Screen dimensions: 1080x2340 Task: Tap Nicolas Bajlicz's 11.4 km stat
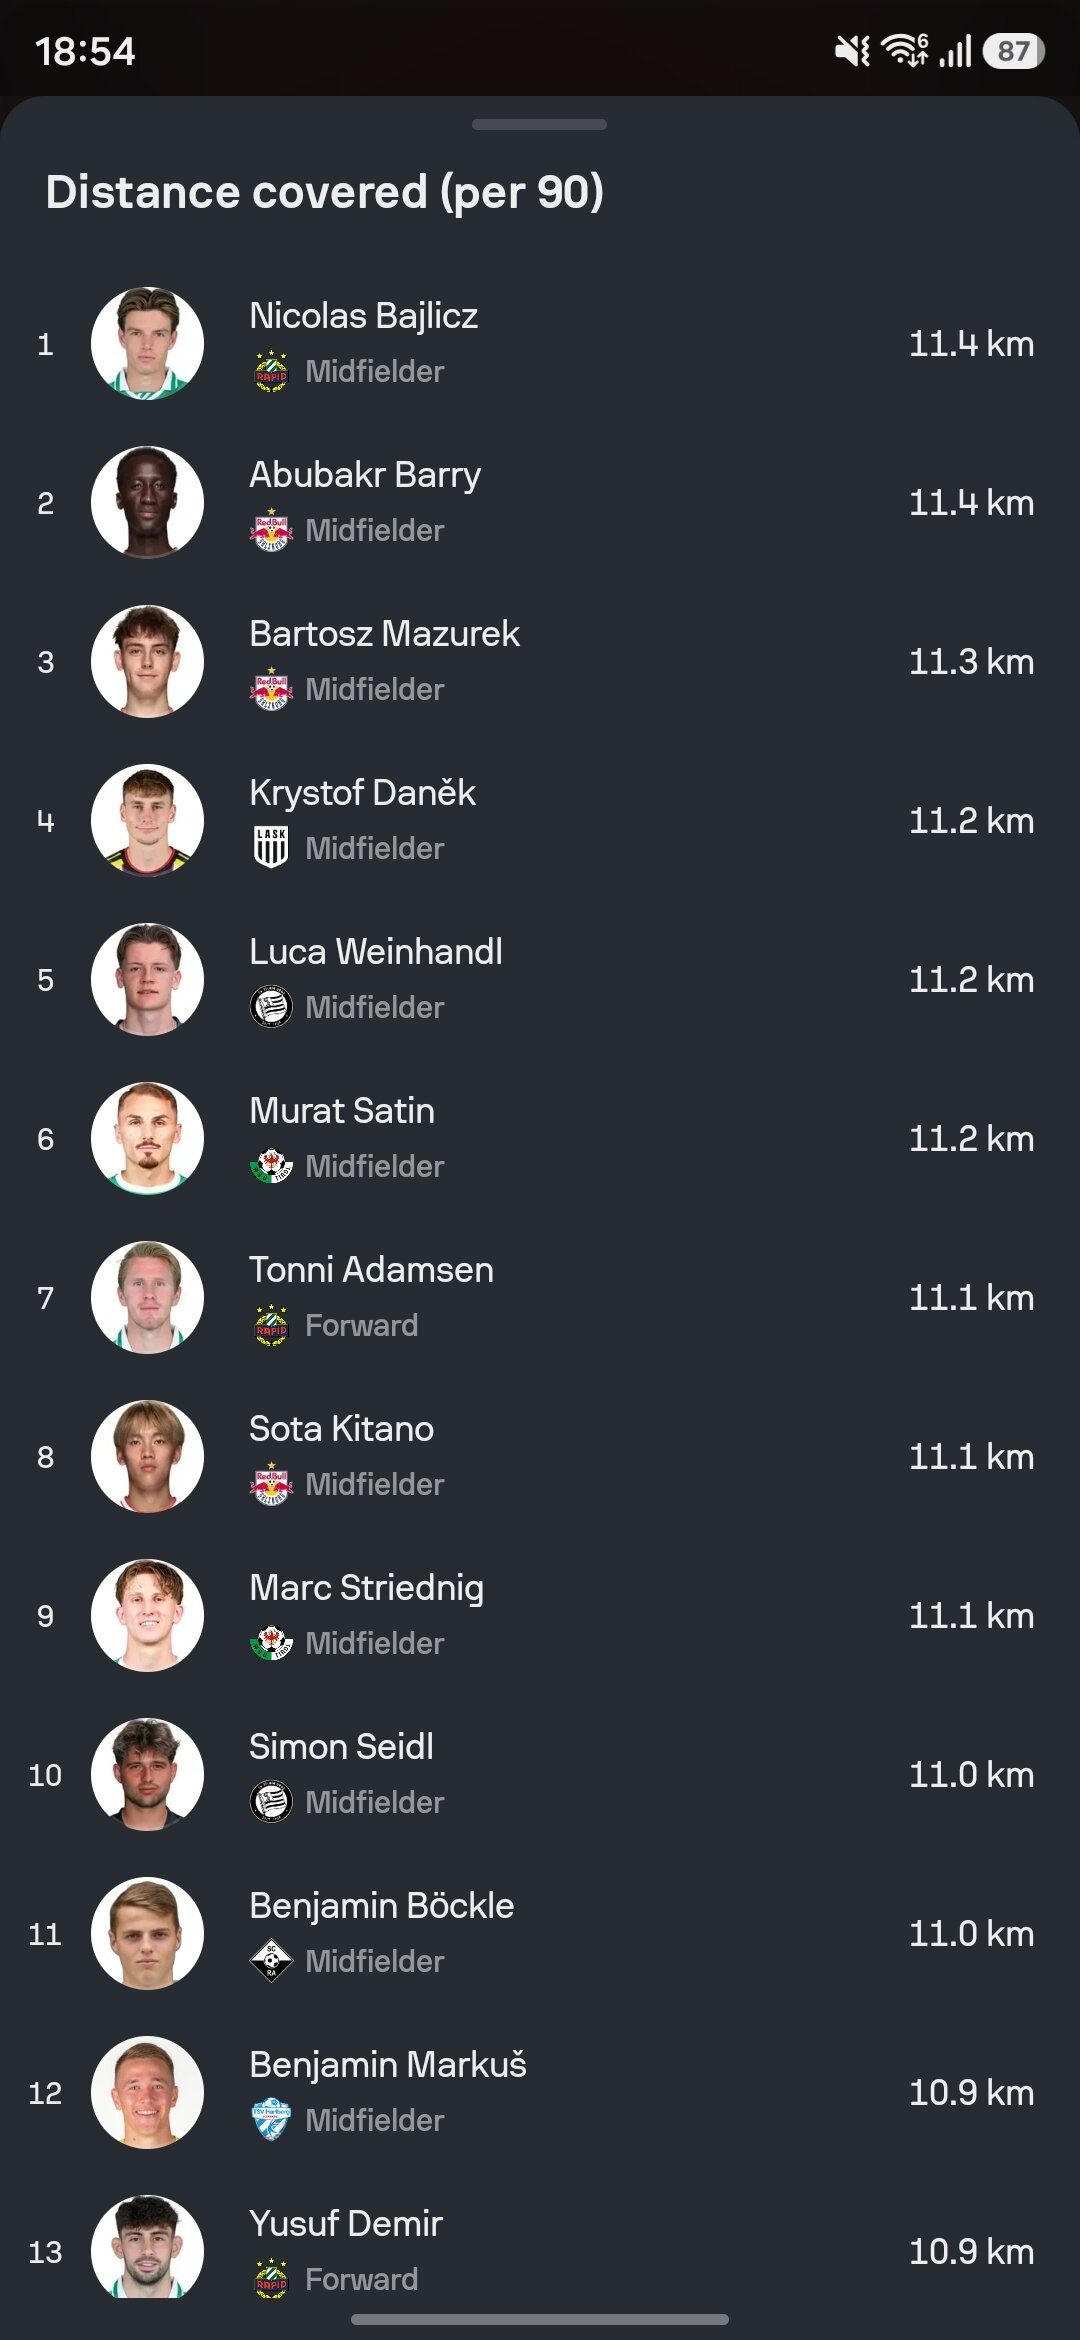(971, 343)
